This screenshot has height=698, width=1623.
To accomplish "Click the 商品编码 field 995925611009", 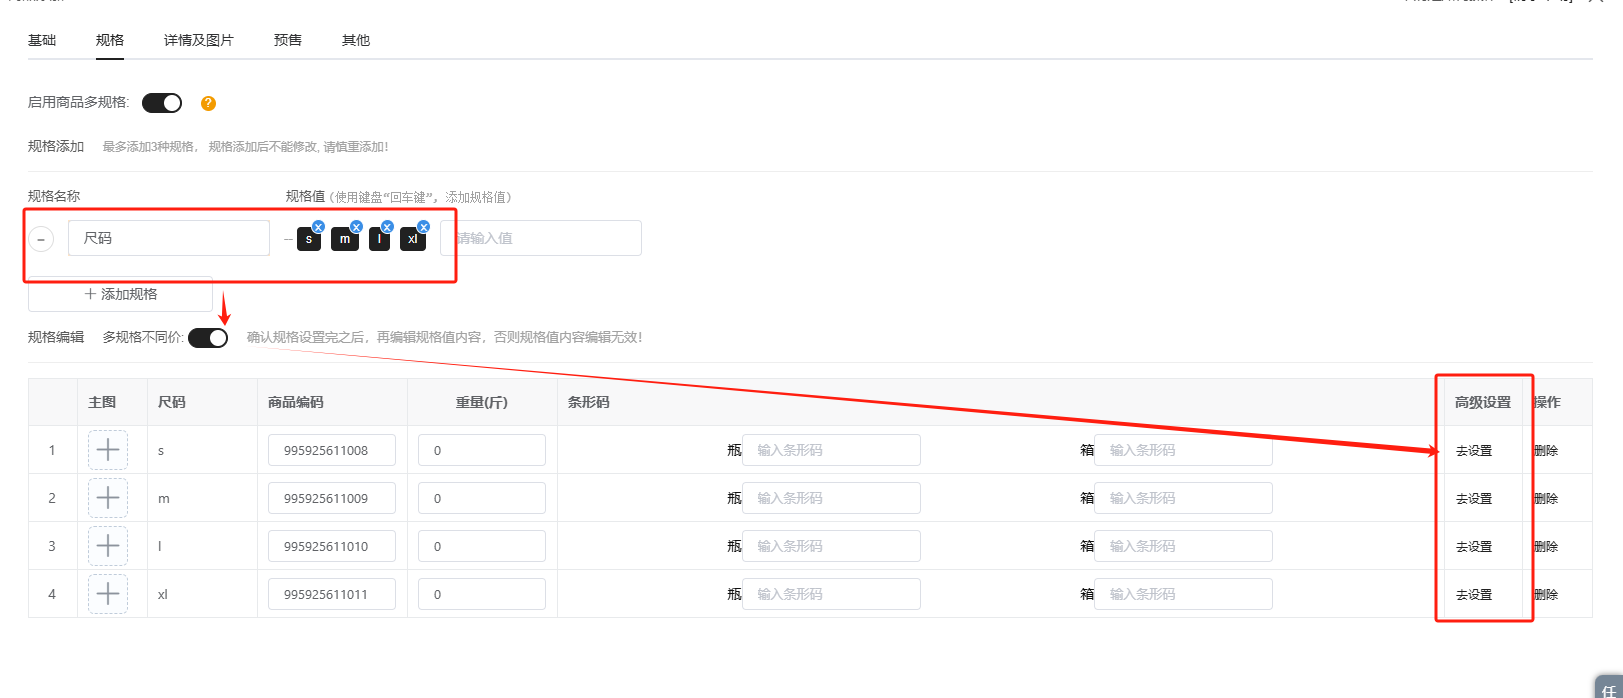I will pos(331,498).
